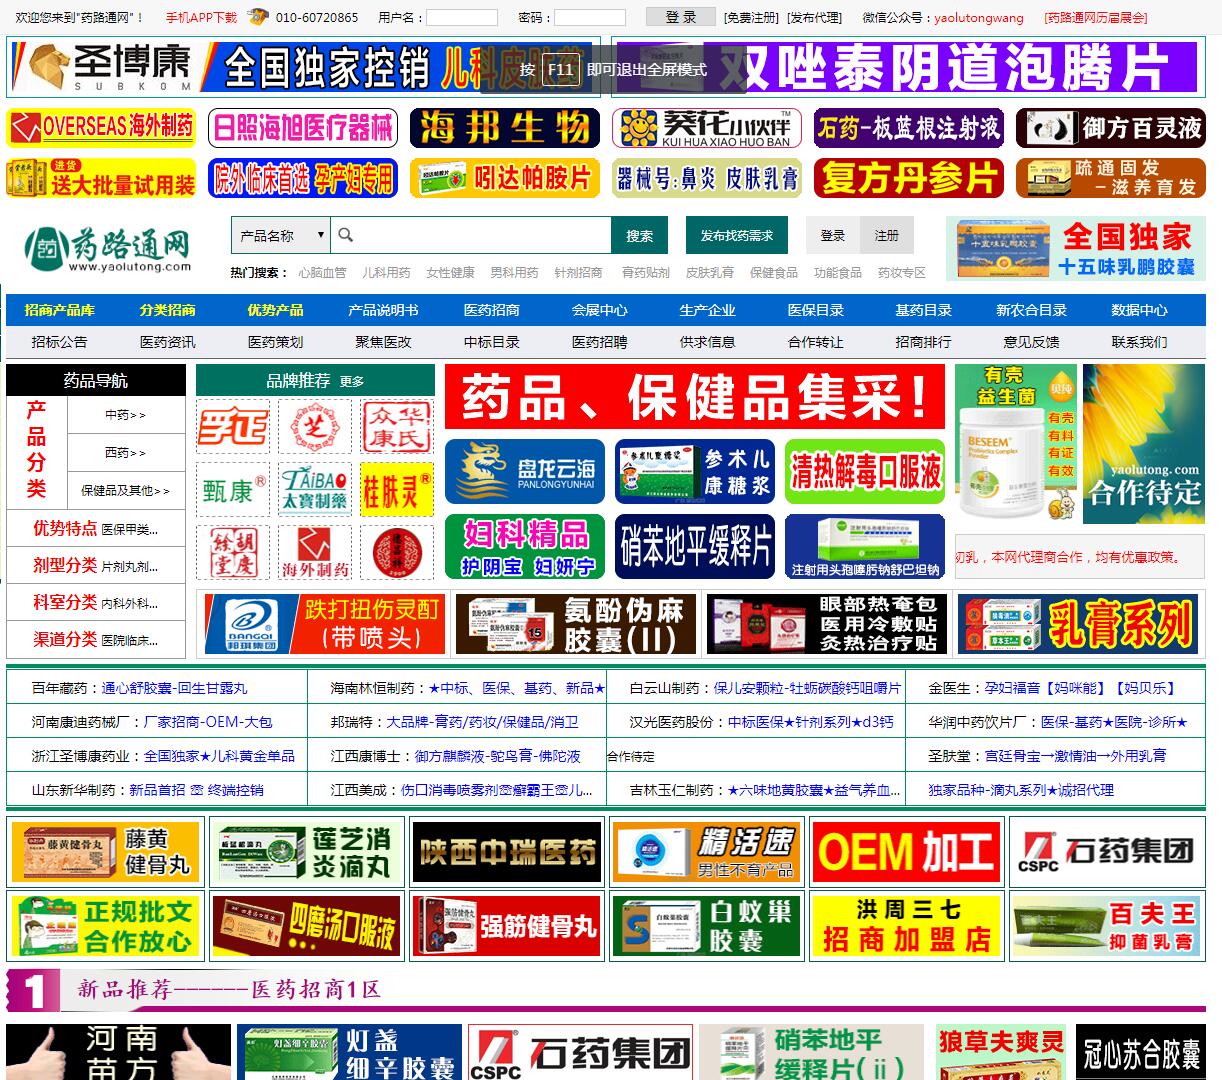1222x1080 pixels.
Task: Open the 陕西中瑞医药 tile
Action: click(507, 852)
